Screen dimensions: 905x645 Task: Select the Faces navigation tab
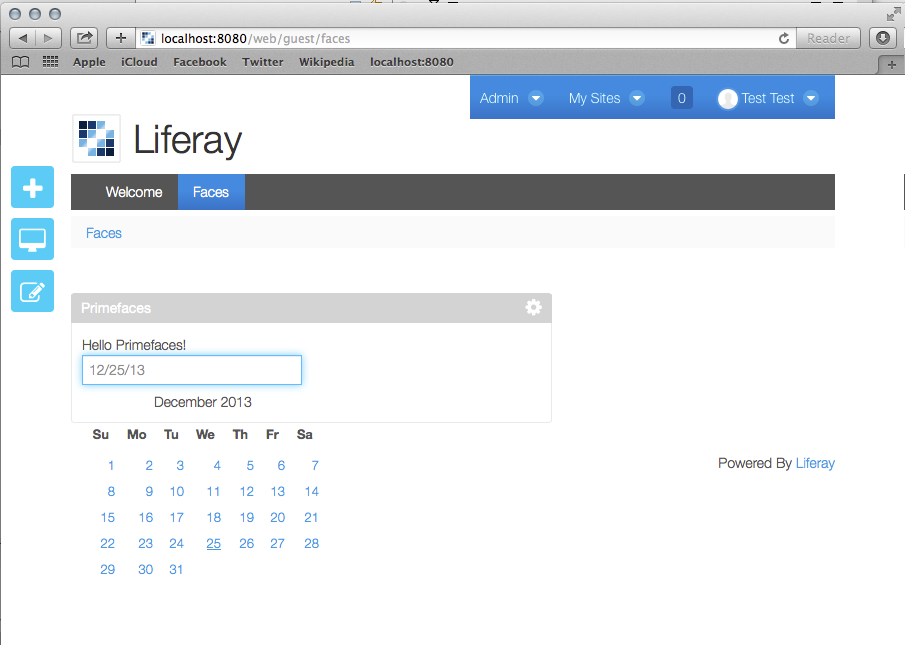211,192
